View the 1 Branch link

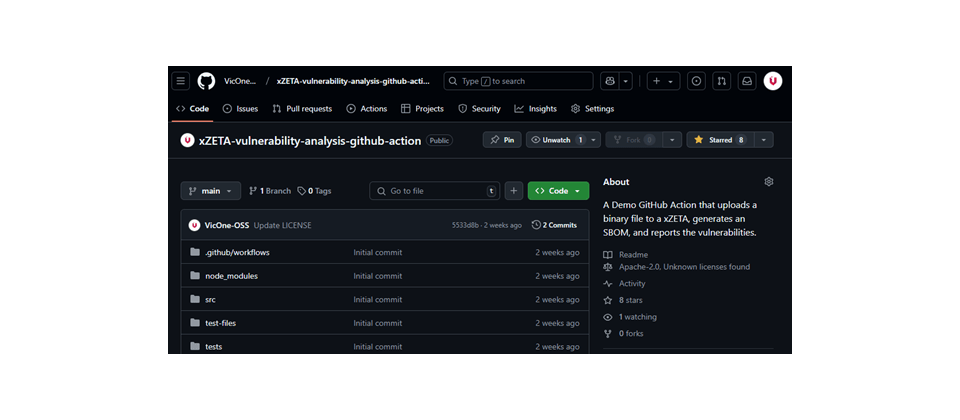click(x=270, y=191)
